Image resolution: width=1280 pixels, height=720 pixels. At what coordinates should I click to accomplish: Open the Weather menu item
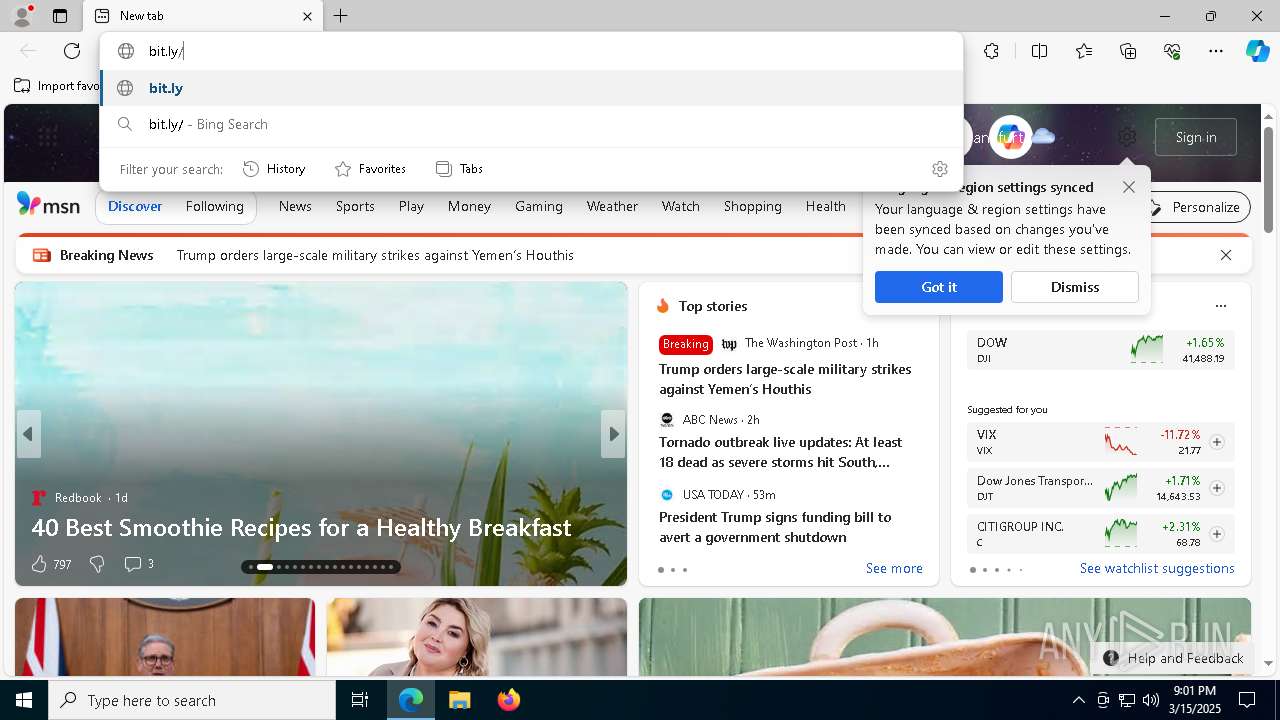(x=612, y=206)
